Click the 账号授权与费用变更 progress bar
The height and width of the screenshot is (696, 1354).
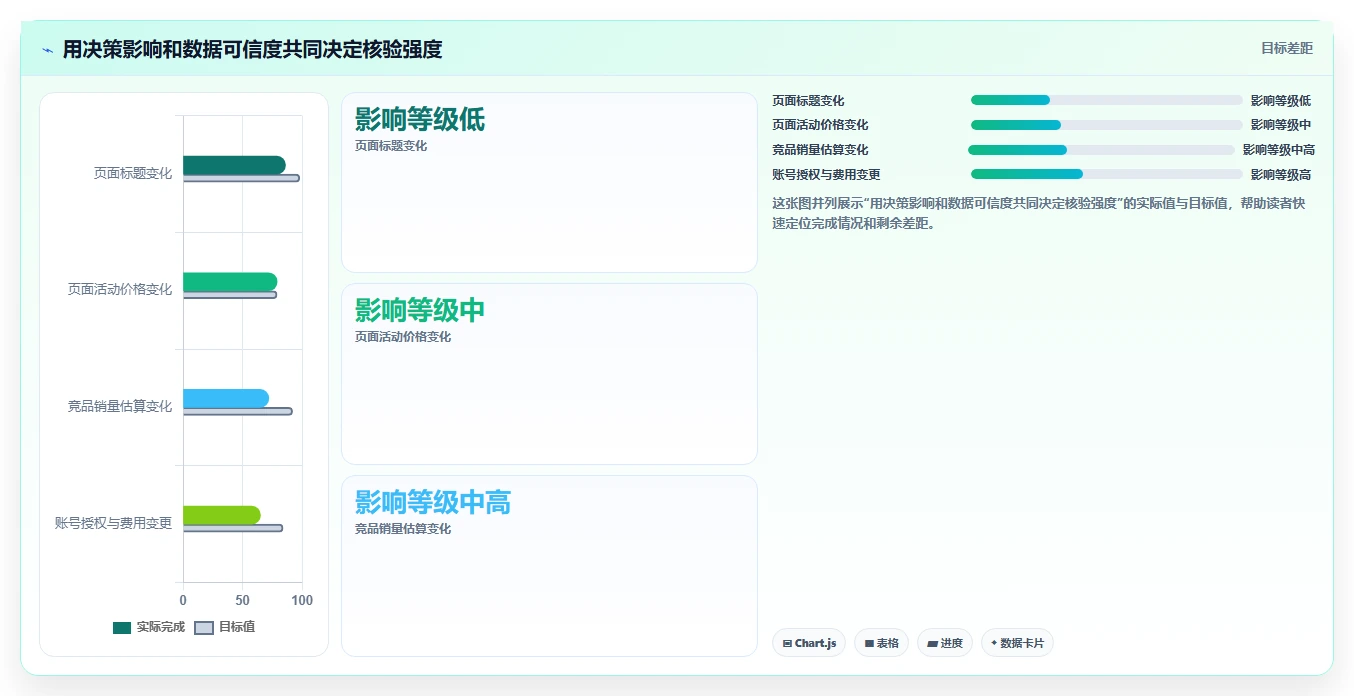[1106, 174]
